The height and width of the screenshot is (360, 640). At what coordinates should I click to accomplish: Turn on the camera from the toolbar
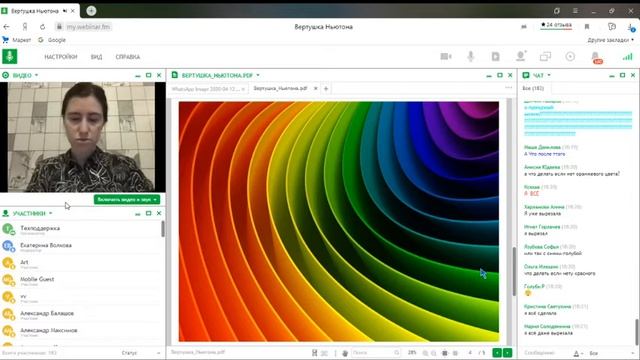click(446, 56)
